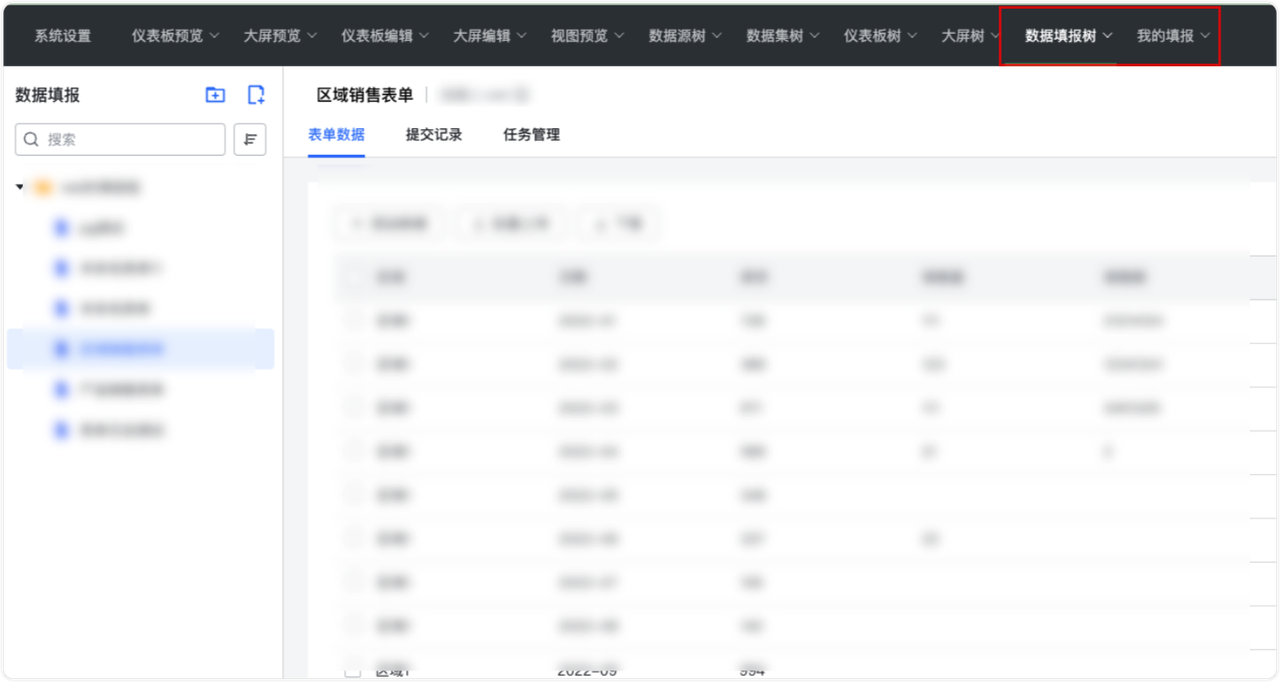This screenshot has height=682, width=1280.
Task: Click inside the tree search input field
Action: click(x=120, y=139)
